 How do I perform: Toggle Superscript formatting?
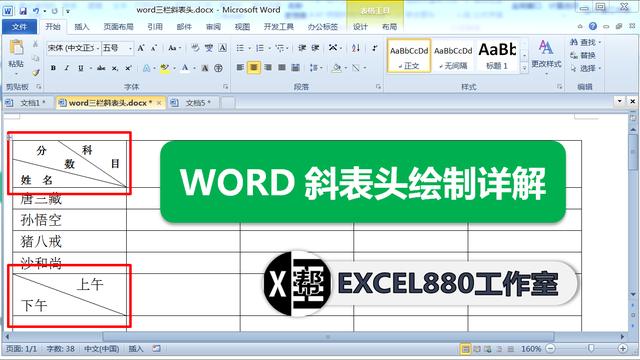pos(129,68)
